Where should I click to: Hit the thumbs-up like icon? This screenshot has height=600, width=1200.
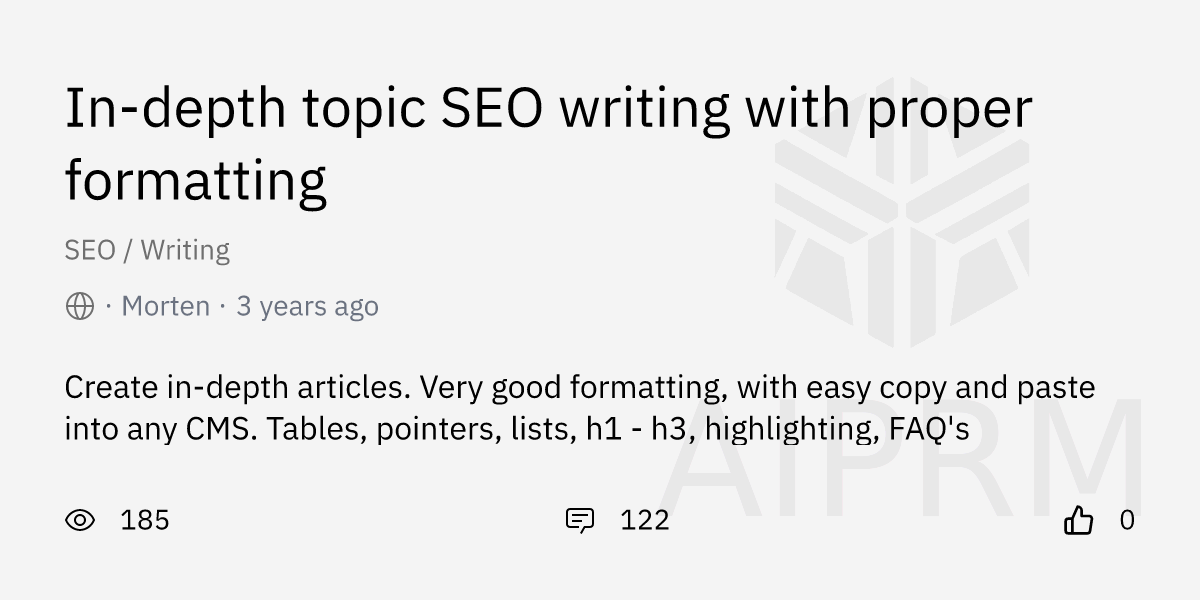pyautogui.click(x=1078, y=520)
